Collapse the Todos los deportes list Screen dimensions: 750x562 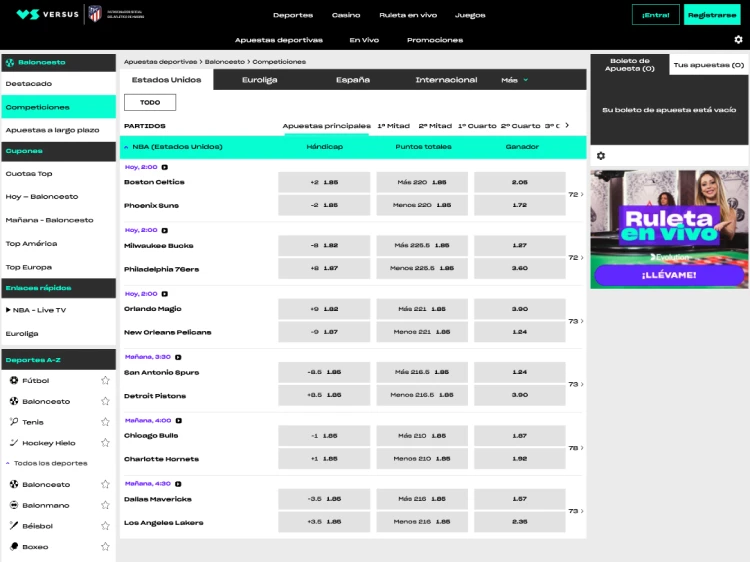tap(10, 463)
